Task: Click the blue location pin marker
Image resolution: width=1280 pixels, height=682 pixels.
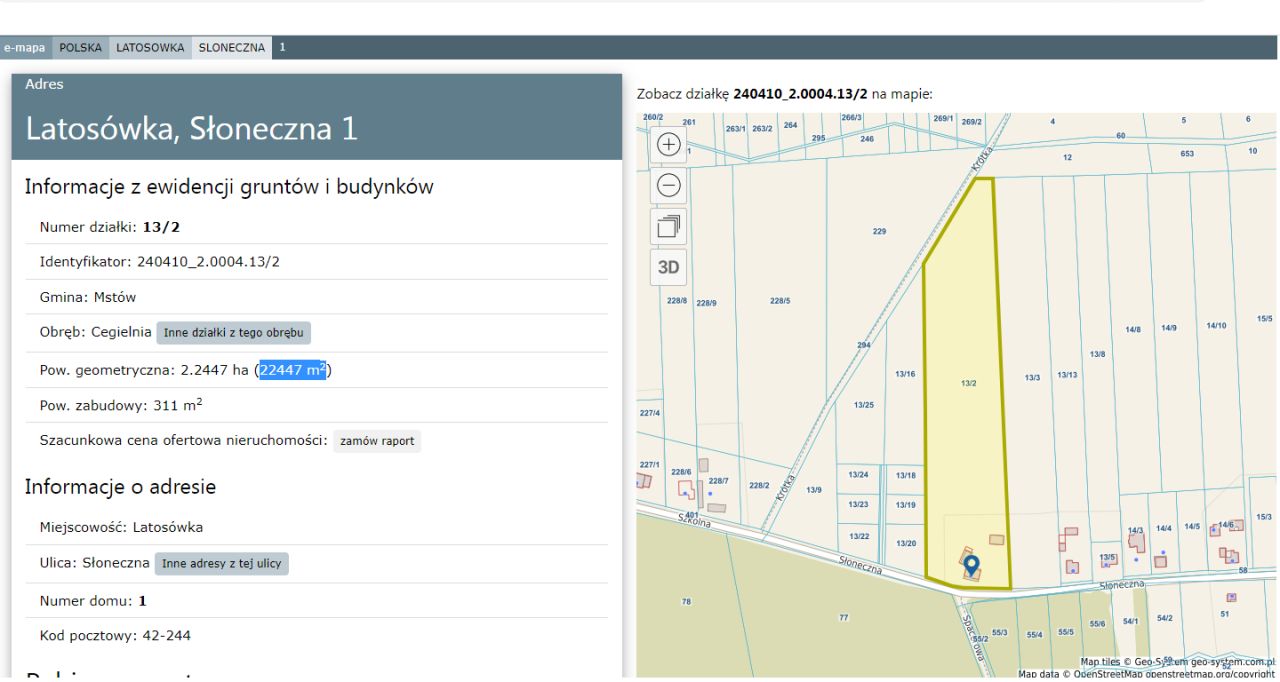Action: [x=970, y=567]
